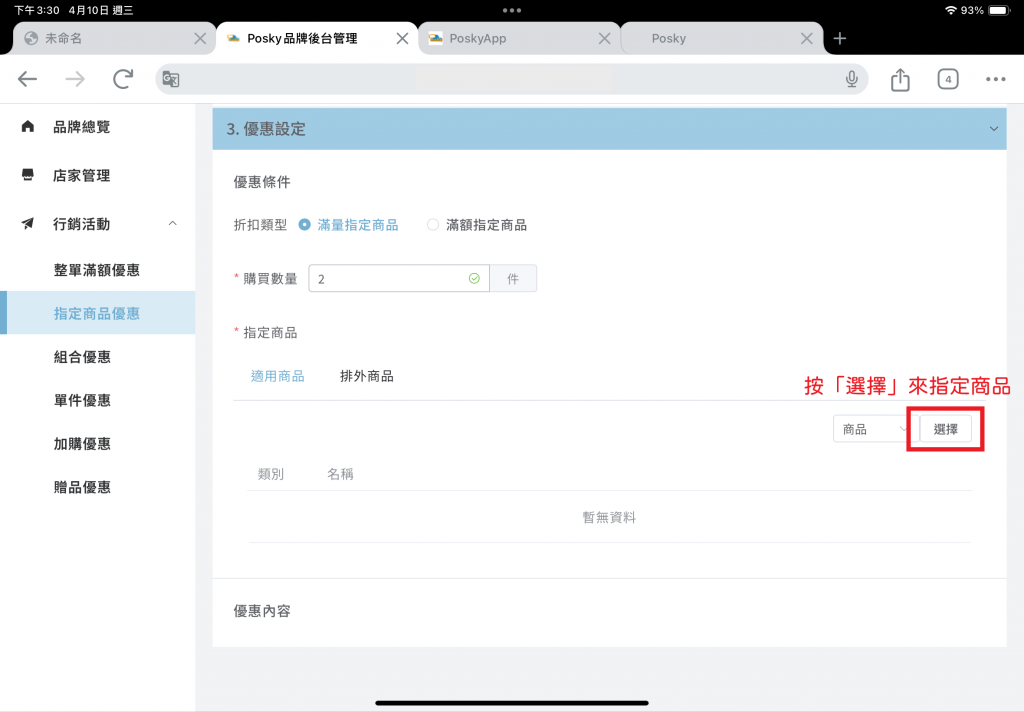Click the battery indicator in the status bar

999,10
